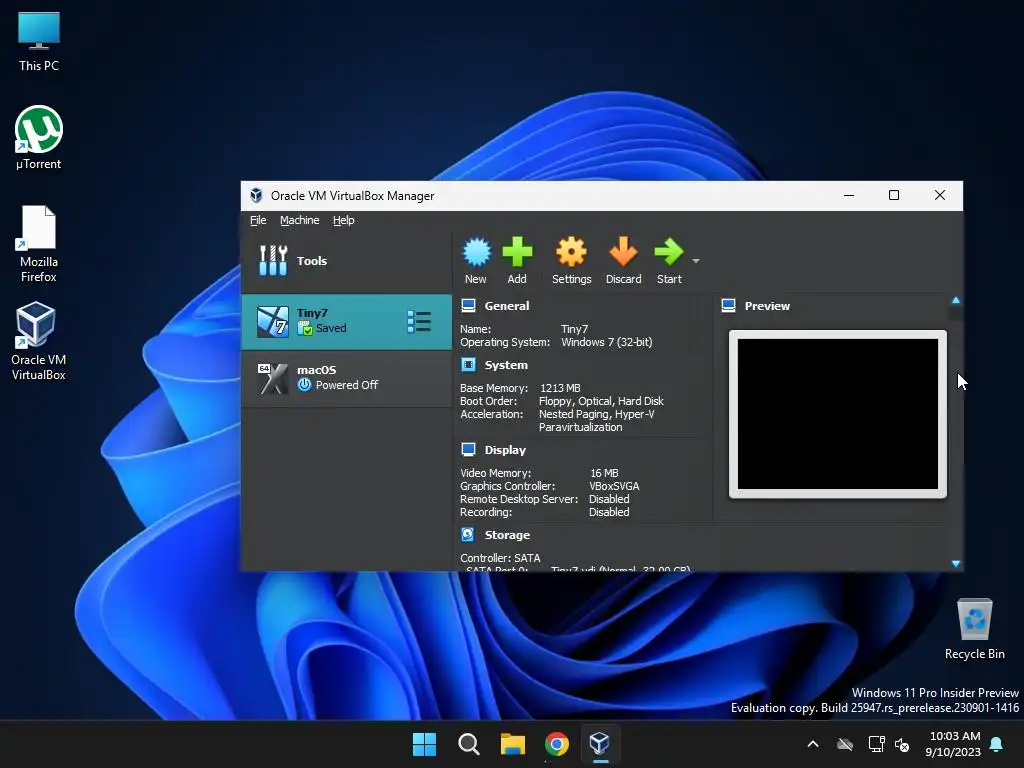Viewport: 1024px width, 768px height.
Task: Select the Tiny7 virtual machine
Action: [x=346, y=321]
